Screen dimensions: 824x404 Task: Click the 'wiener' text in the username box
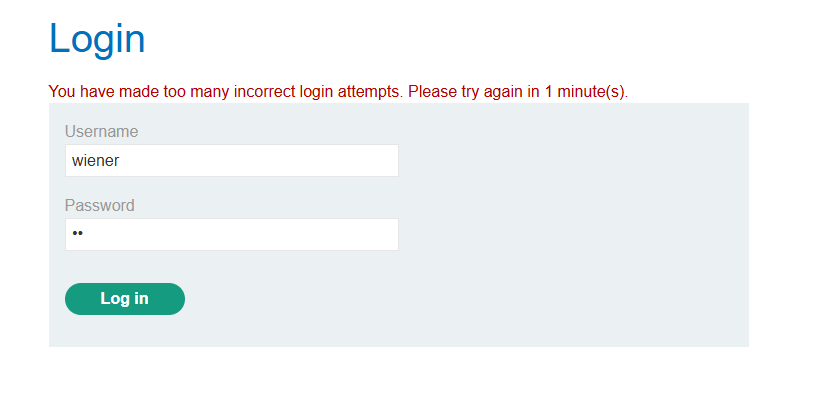click(96, 160)
